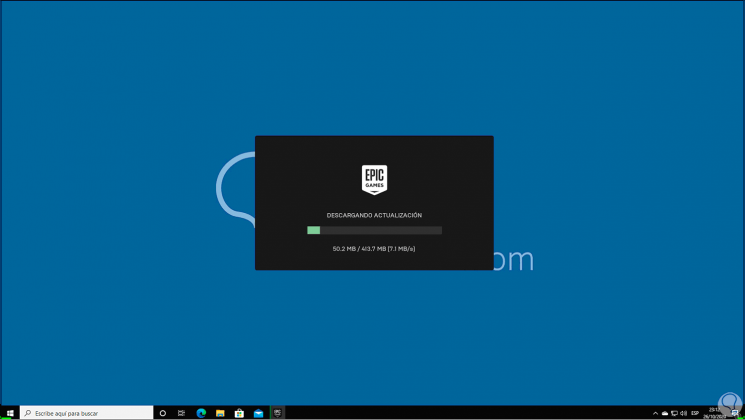Open the taskbar clock and date
This screenshot has height=420, width=745.
point(715,413)
